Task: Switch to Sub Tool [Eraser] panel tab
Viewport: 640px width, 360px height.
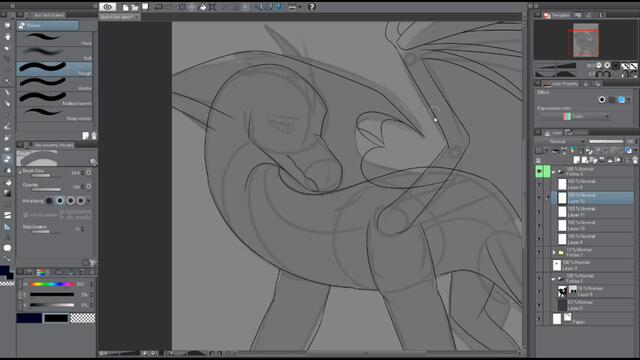Action: pos(48,15)
